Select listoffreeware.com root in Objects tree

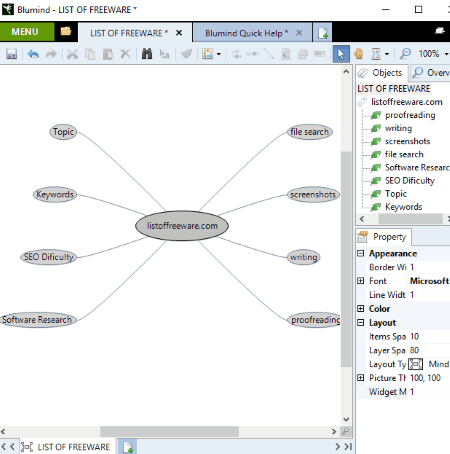pyautogui.click(x=407, y=102)
